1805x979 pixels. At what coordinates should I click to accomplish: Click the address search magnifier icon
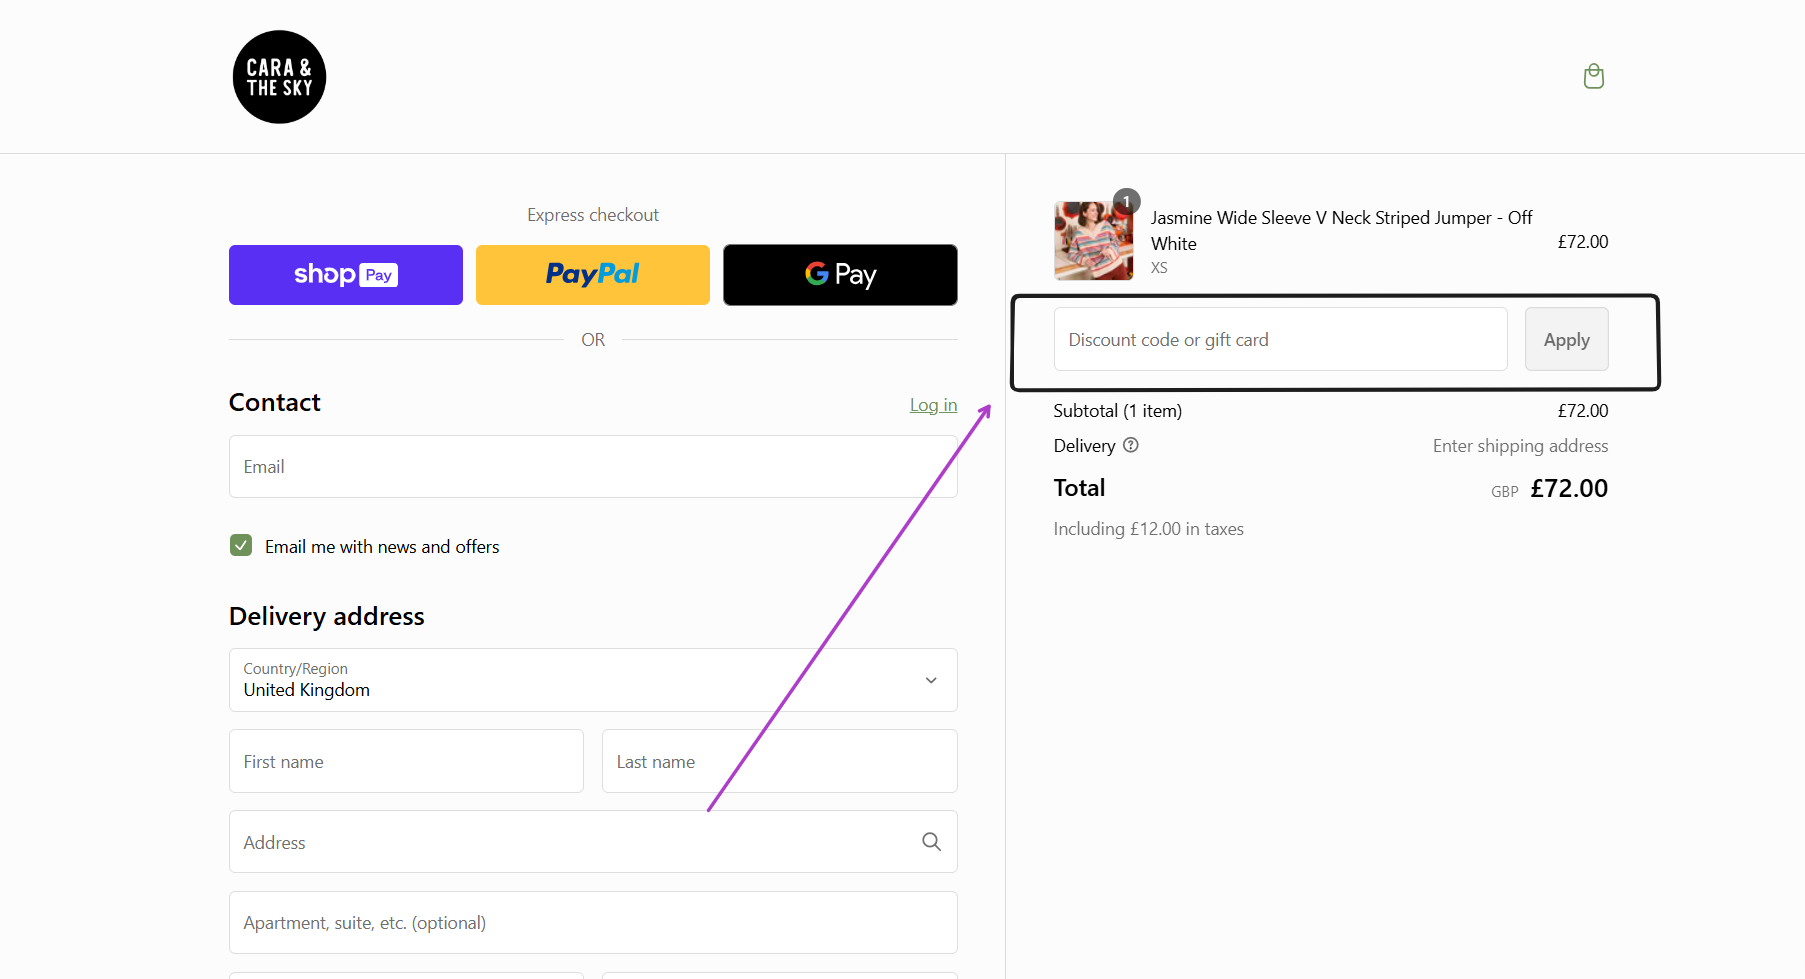931,842
